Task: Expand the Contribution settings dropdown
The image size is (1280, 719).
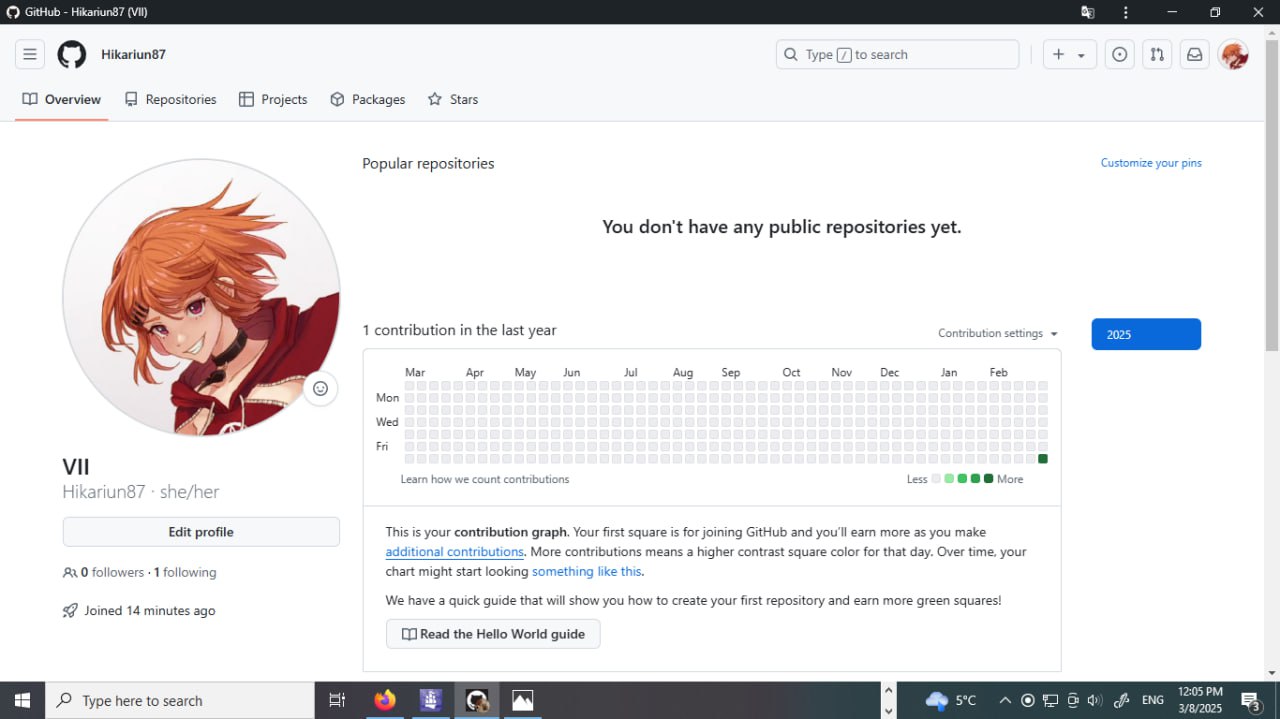Action: [997, 333]
